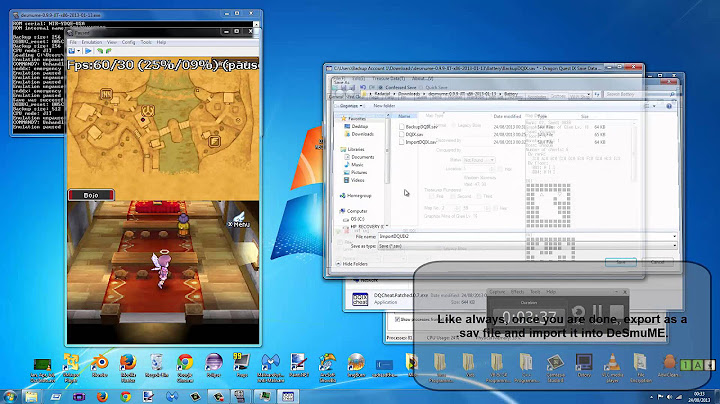Image resolution: width=720 pixels, height=404 pixels.
Task: Select OS (C:) drive in navigation pane
Action: (354, 219)
